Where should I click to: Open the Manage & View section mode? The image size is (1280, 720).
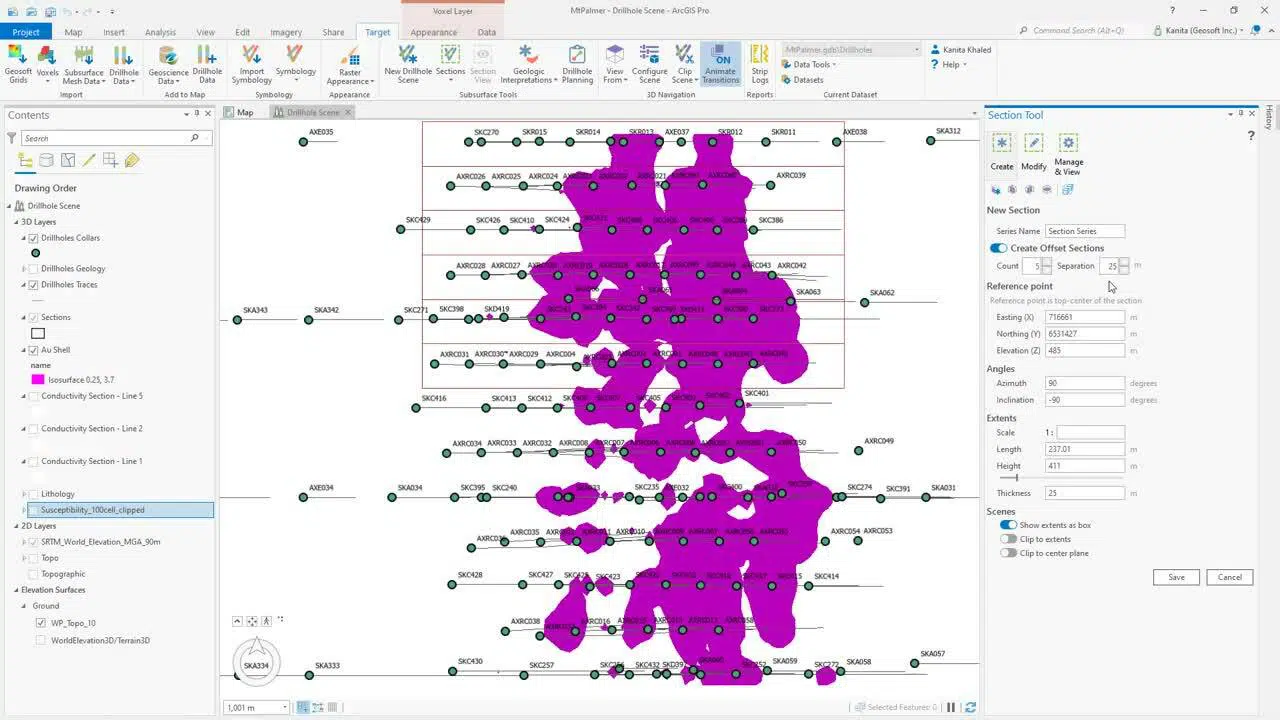pos(1068,154)
